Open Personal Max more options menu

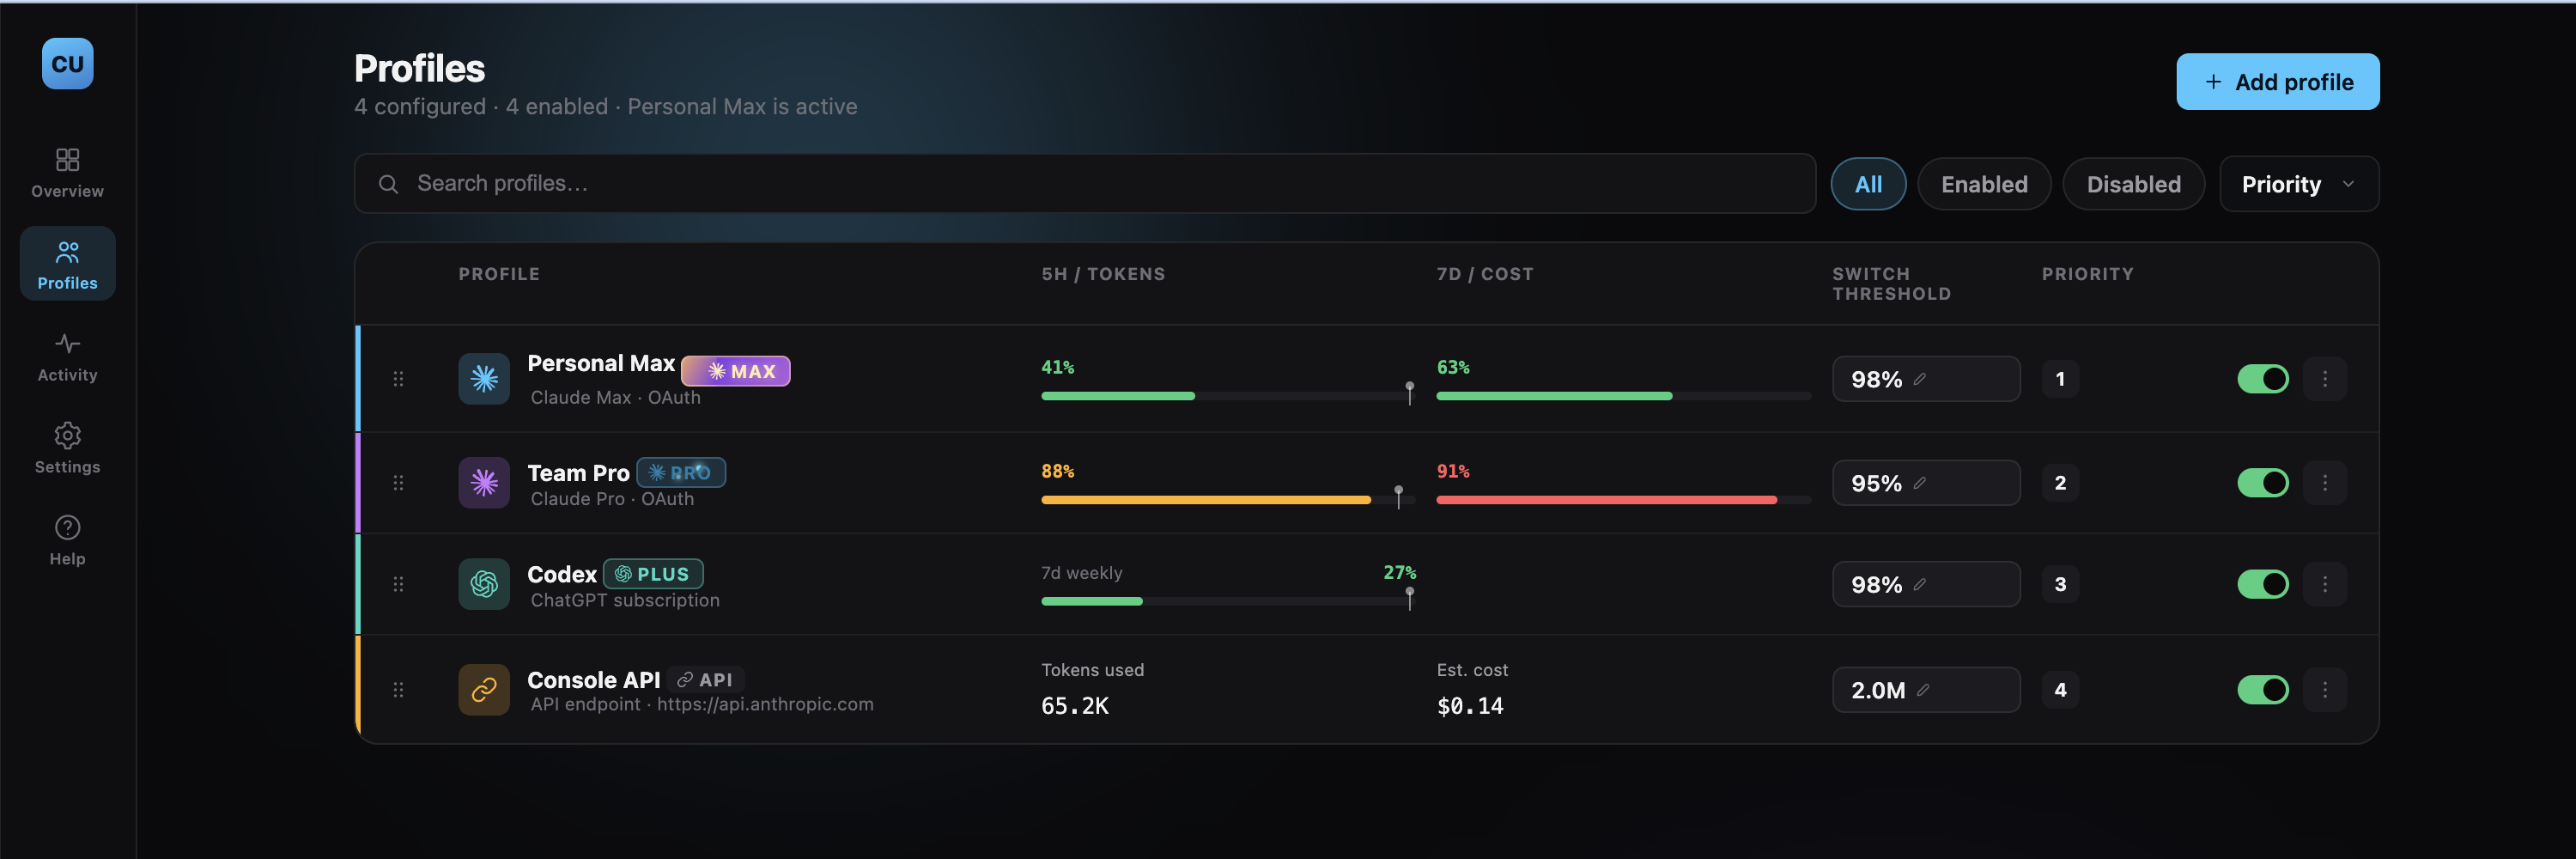[2324, 379]
